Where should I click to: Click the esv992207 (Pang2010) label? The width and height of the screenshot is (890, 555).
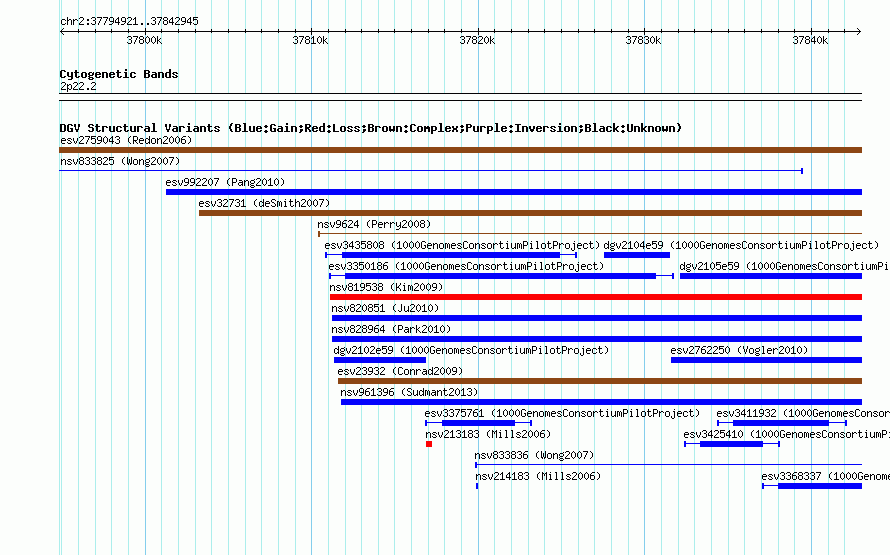(225, 182)
